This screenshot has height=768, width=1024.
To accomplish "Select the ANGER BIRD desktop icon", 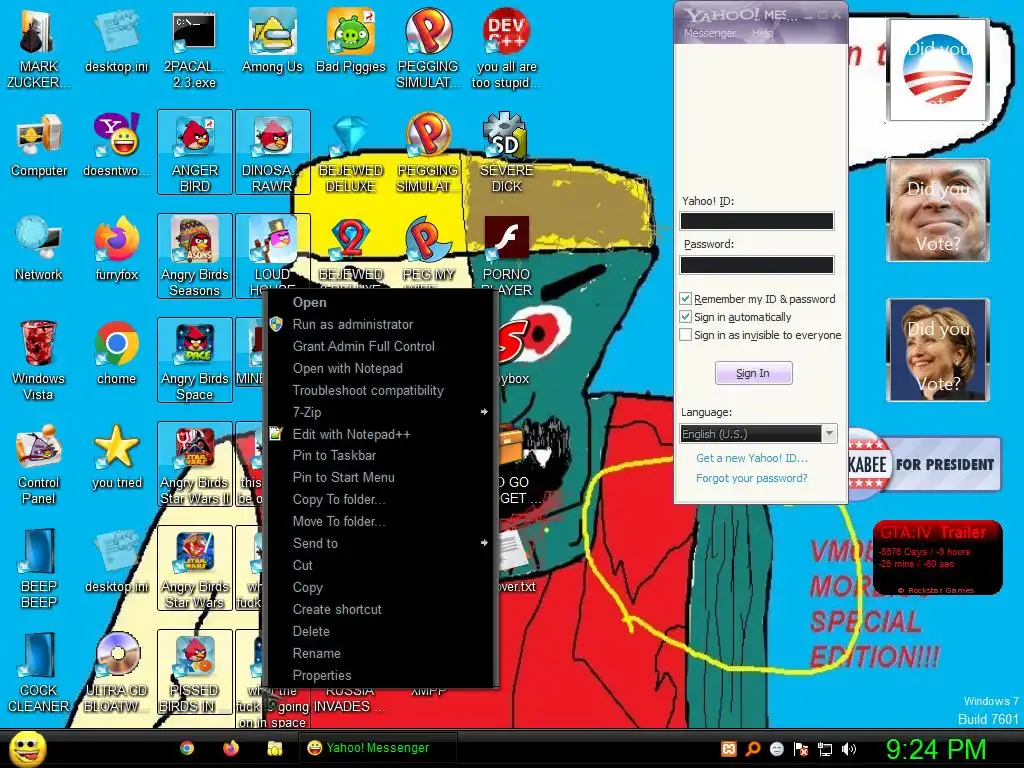I will pyautogui.click(x=195, y=152).
